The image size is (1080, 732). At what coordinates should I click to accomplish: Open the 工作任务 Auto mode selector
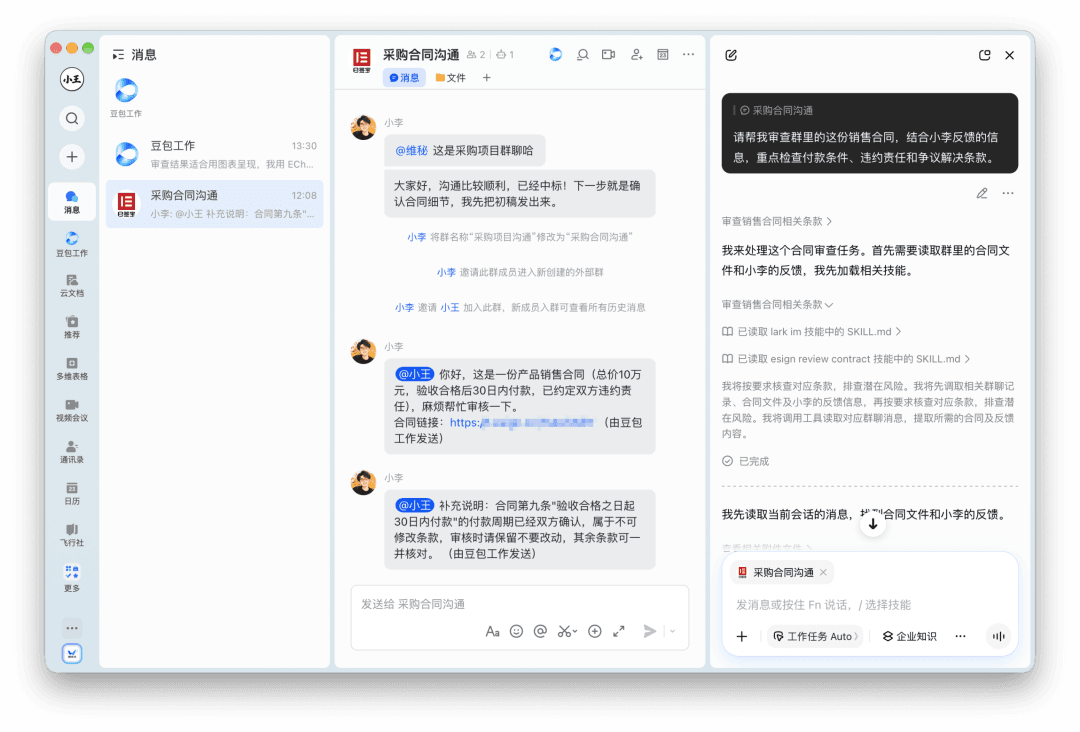(x=816, y=636)
